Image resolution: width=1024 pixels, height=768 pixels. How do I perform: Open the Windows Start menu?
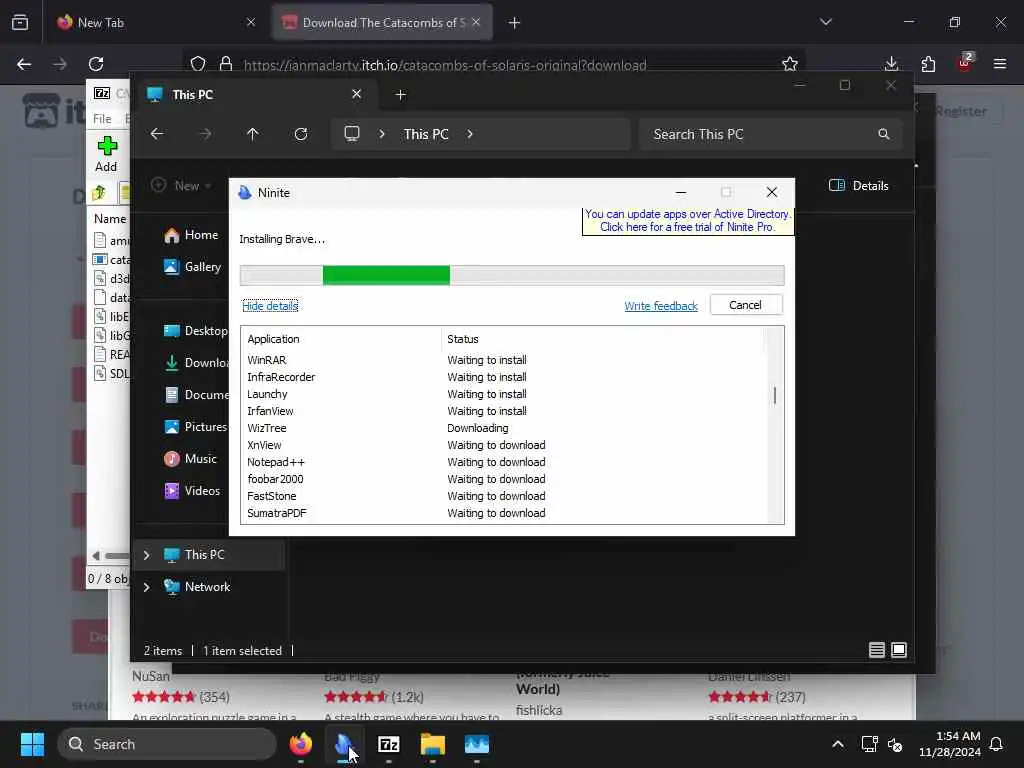pos(32,744)
